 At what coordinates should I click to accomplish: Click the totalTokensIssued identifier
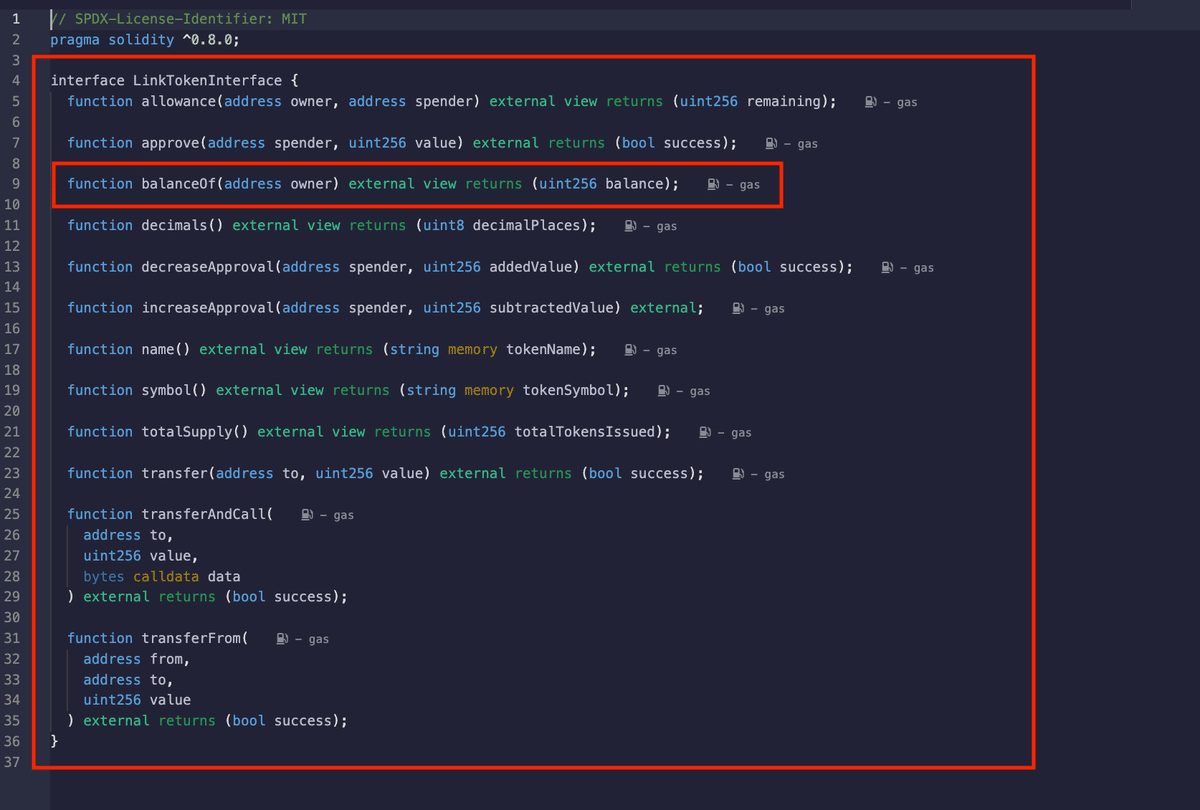tap(585, 432)
